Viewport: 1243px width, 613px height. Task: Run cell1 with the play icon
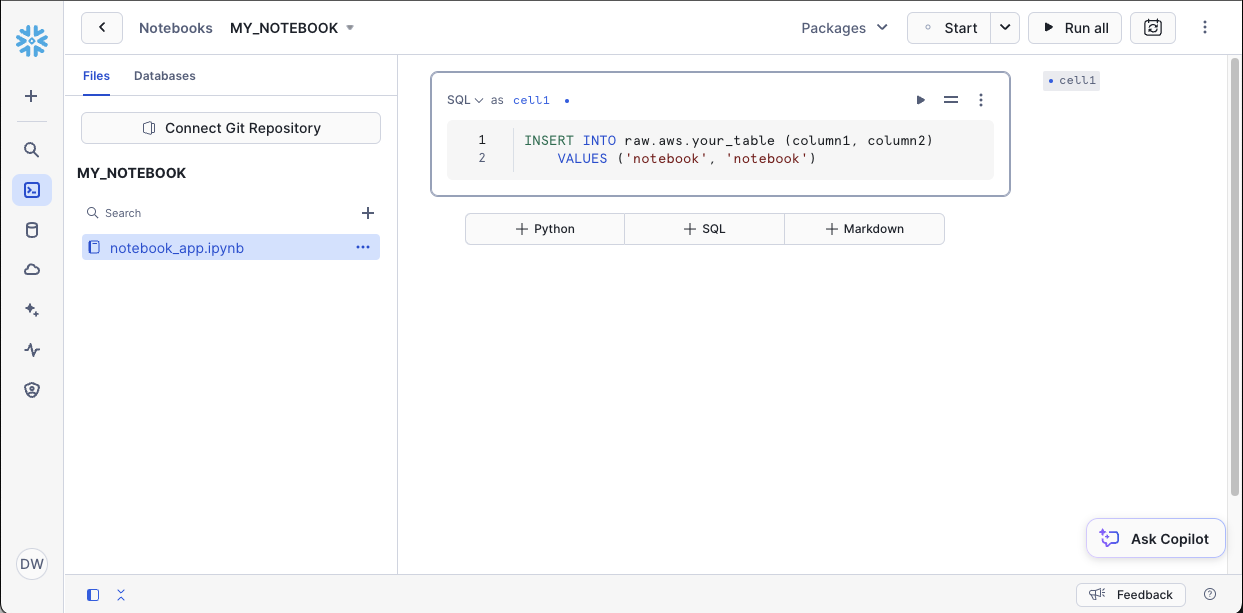[x=920, y=100]
